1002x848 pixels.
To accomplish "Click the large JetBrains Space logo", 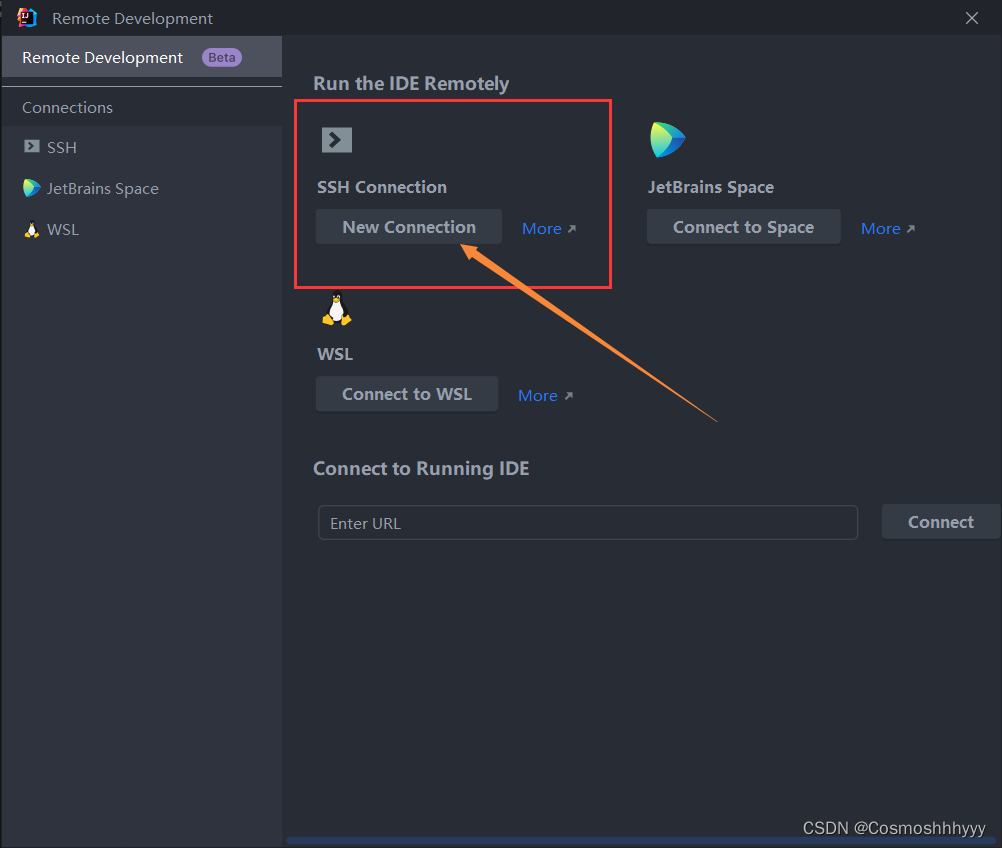I will pyautogui.click(x=667, y=139).
